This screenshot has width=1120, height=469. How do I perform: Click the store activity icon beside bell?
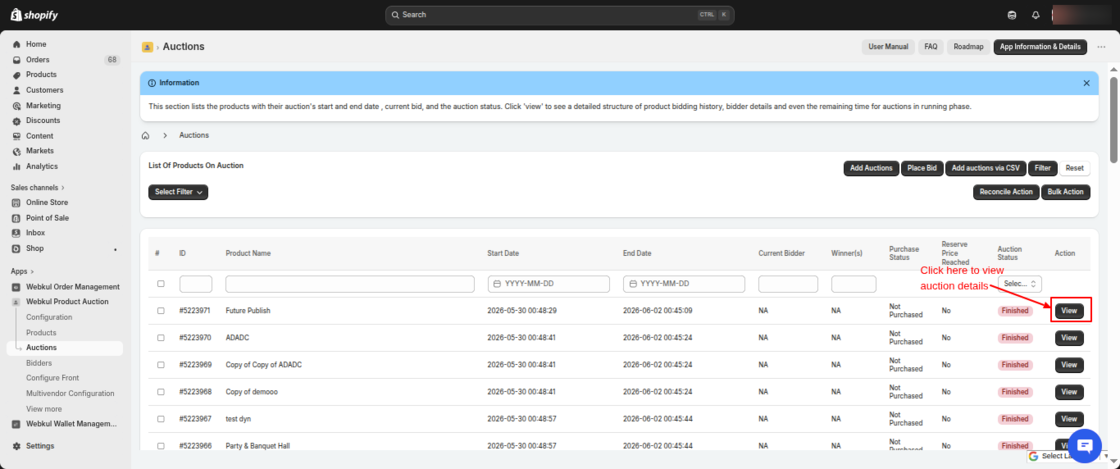(1011, 15)
